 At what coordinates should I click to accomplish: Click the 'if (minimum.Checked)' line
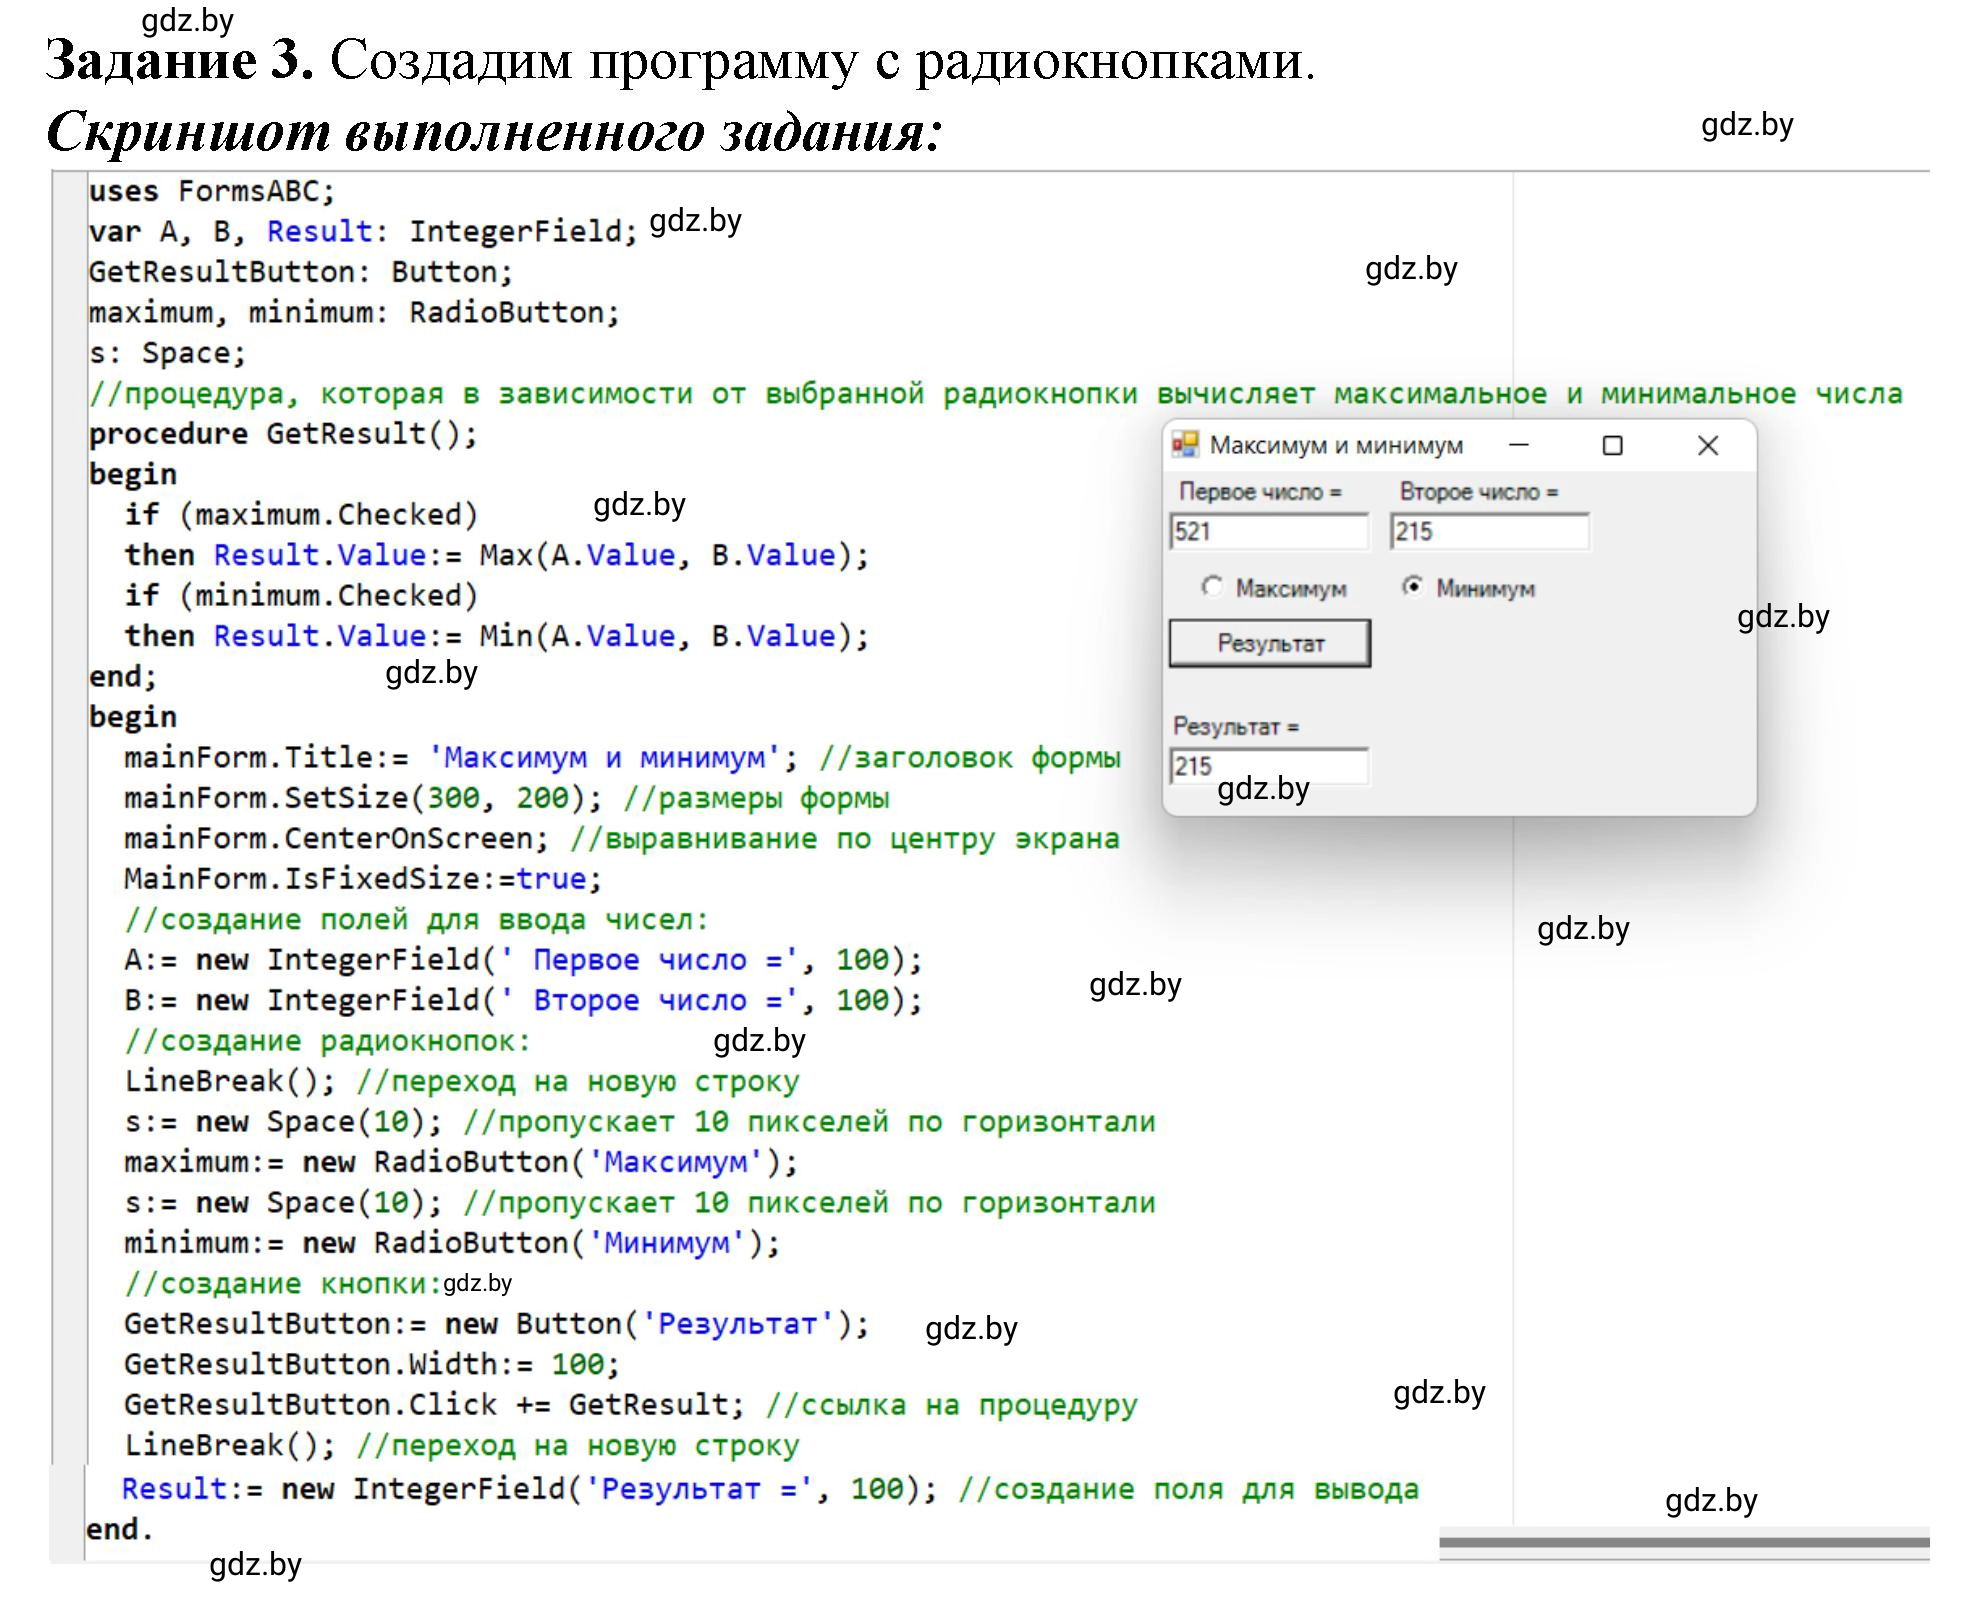tap(301, 596)
